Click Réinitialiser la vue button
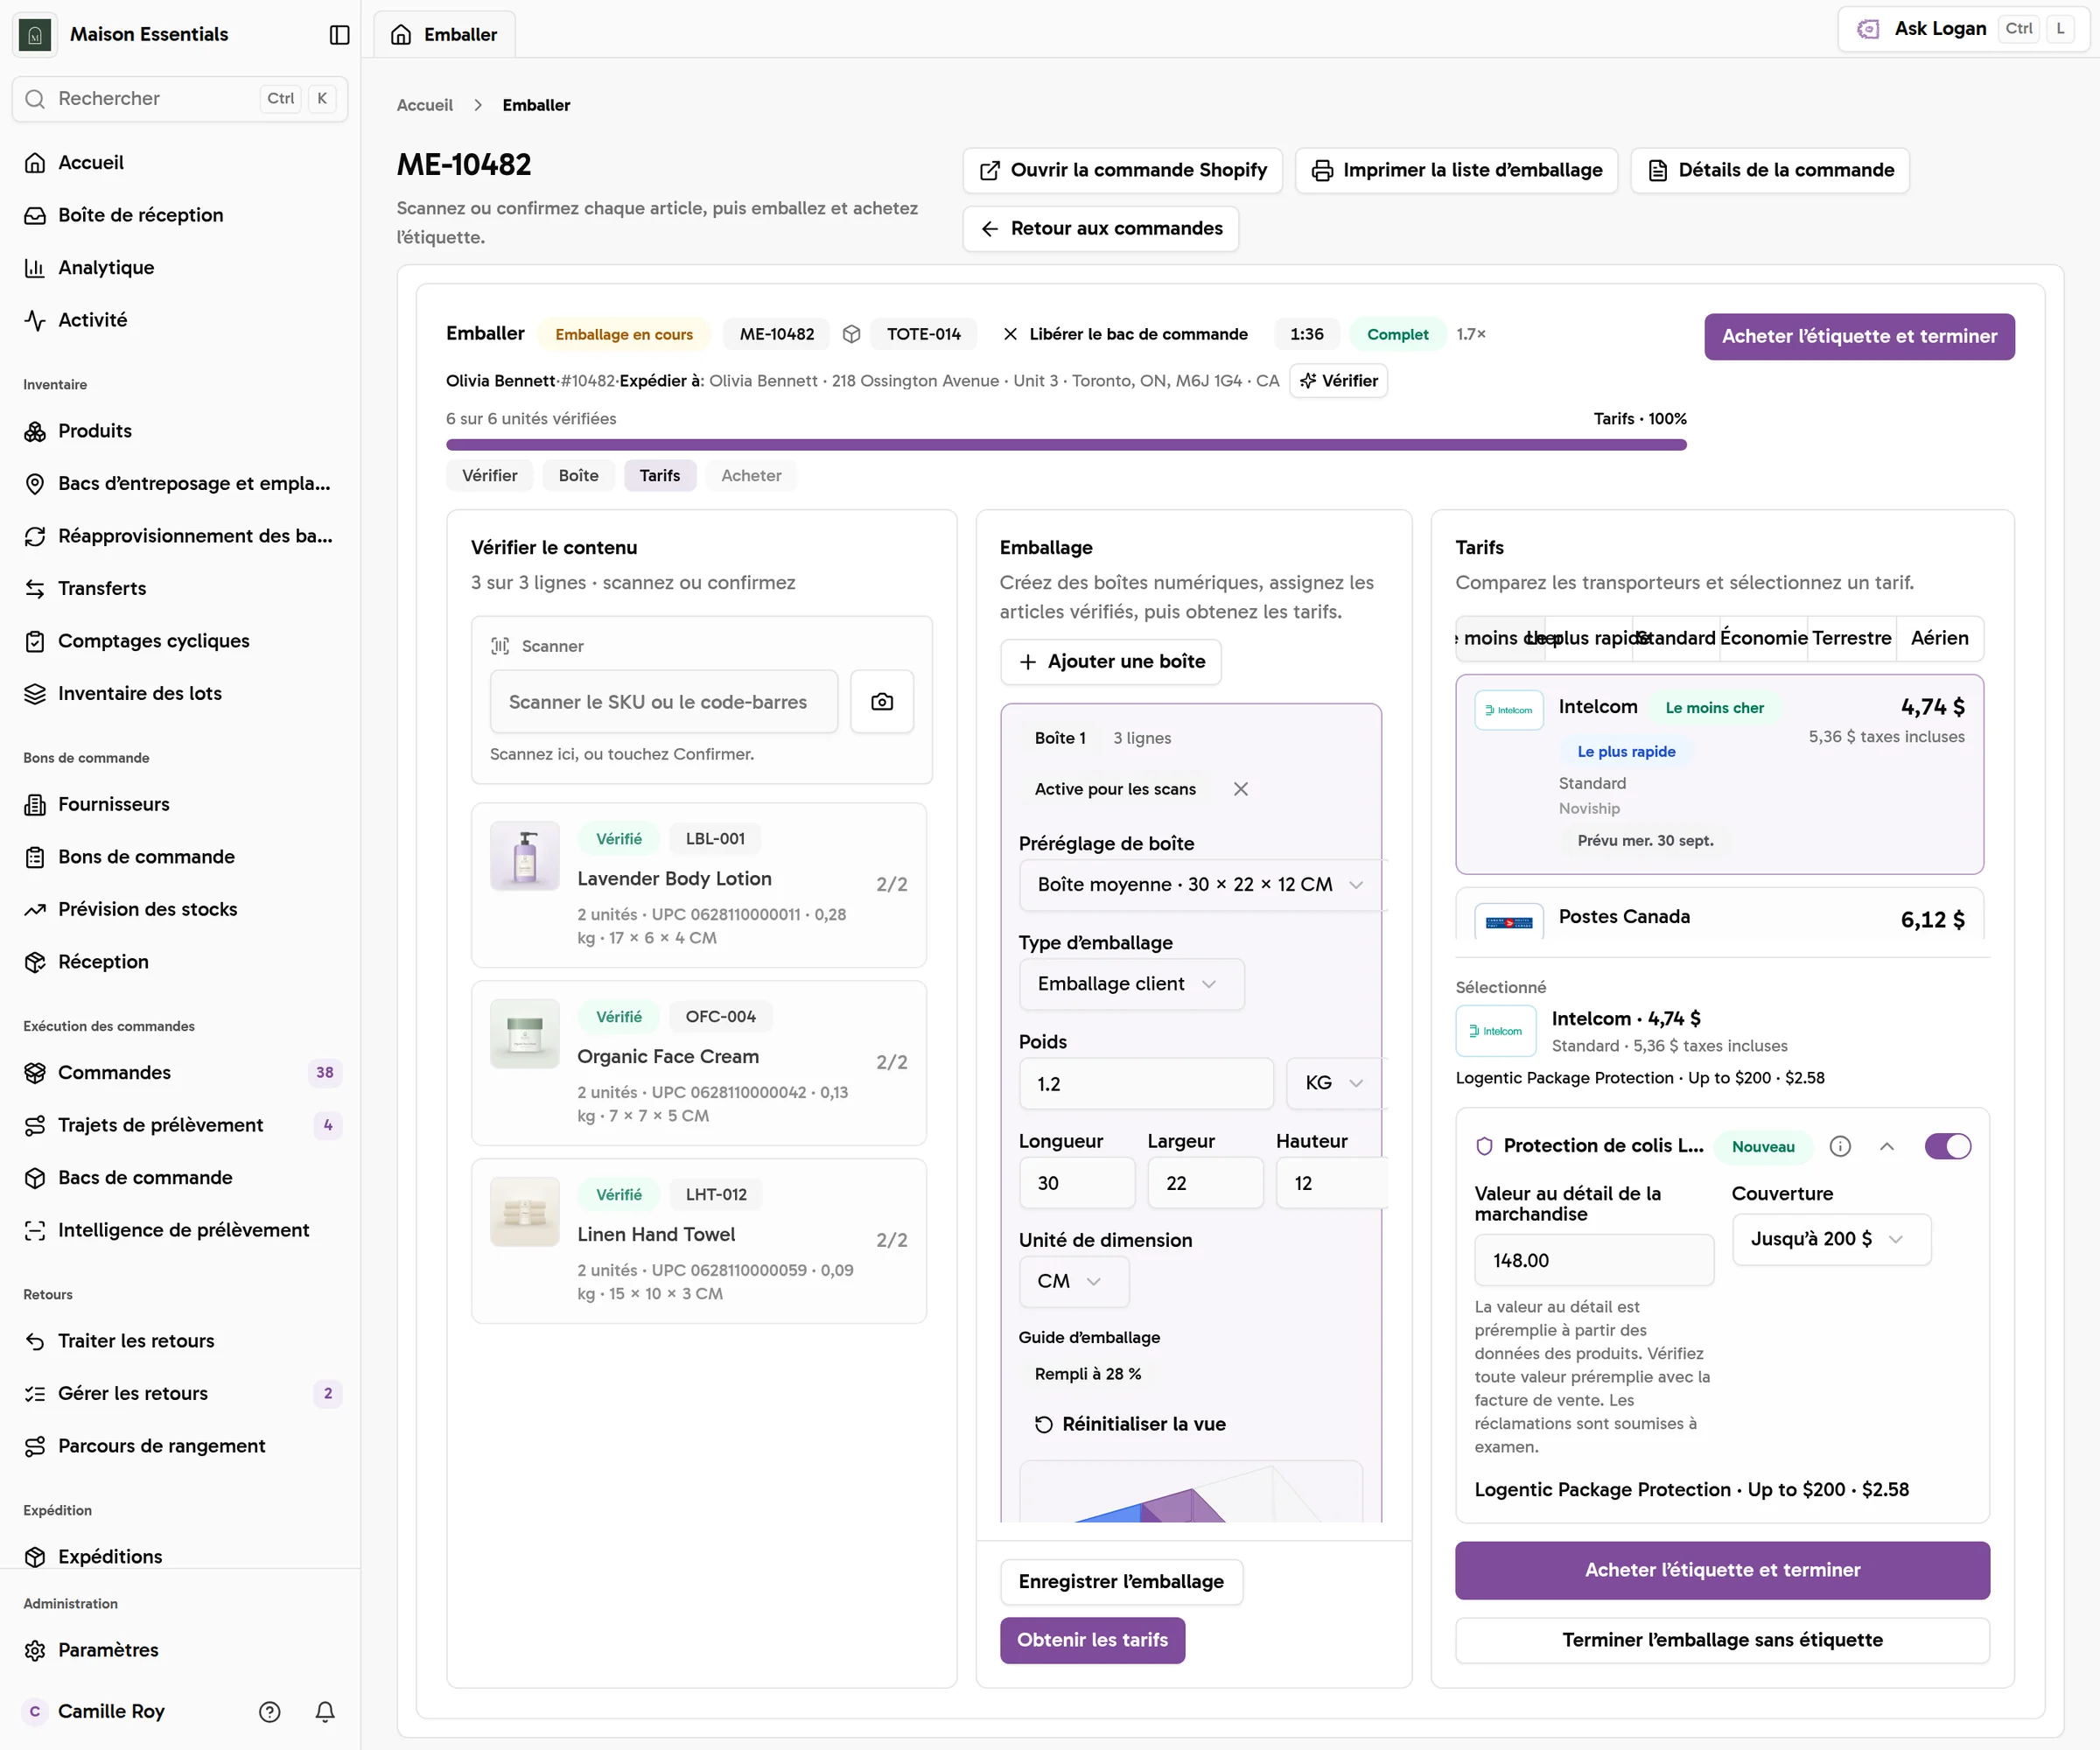2100x1750 pixels. [1131, 1424]
